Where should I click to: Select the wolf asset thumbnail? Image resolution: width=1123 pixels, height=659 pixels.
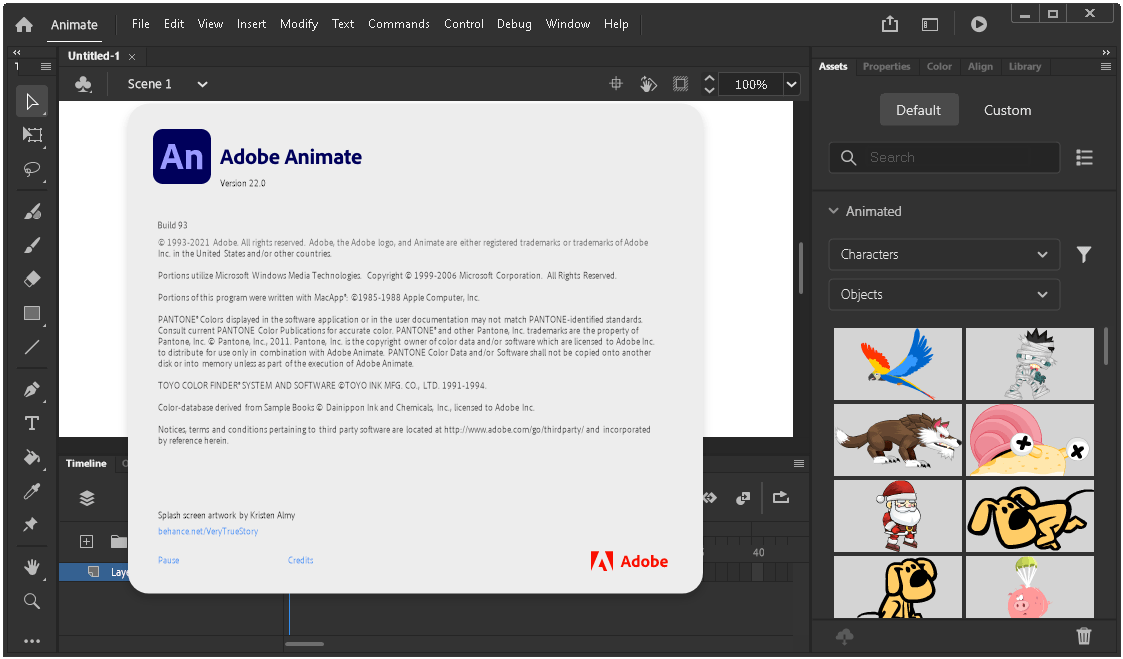pos(897,440)
